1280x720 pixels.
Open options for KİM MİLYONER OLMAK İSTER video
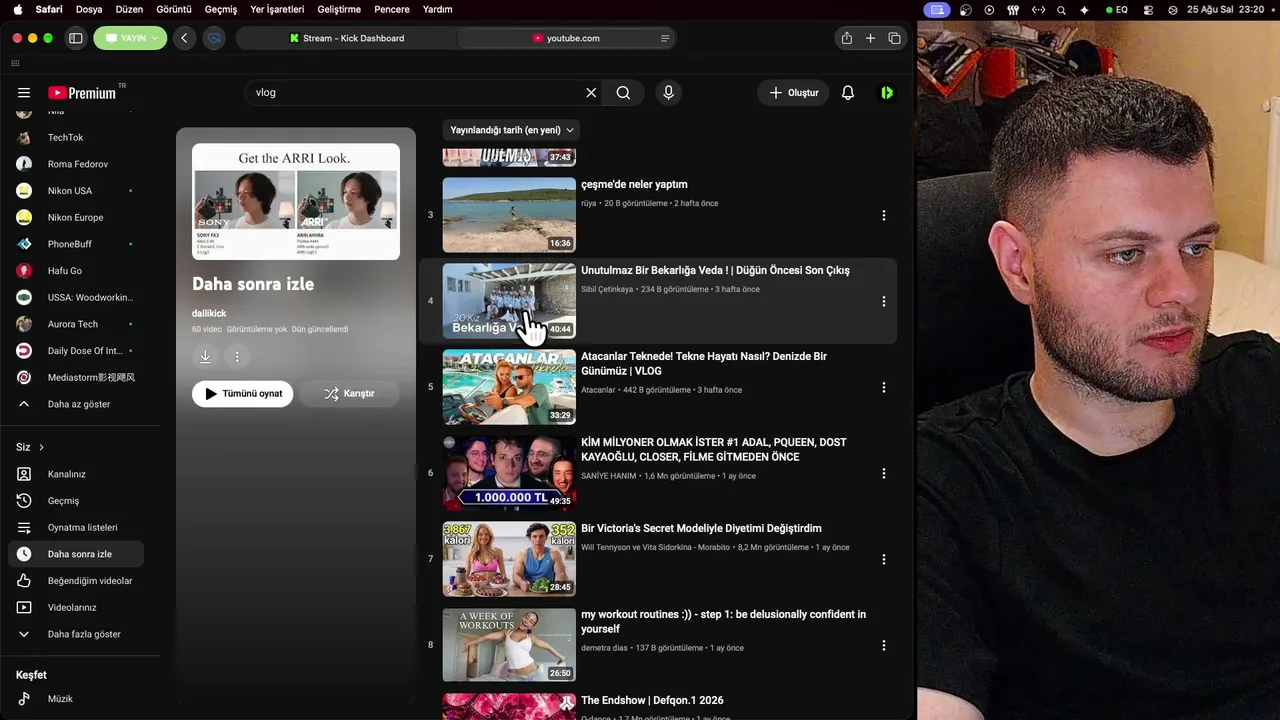(883, 473)
